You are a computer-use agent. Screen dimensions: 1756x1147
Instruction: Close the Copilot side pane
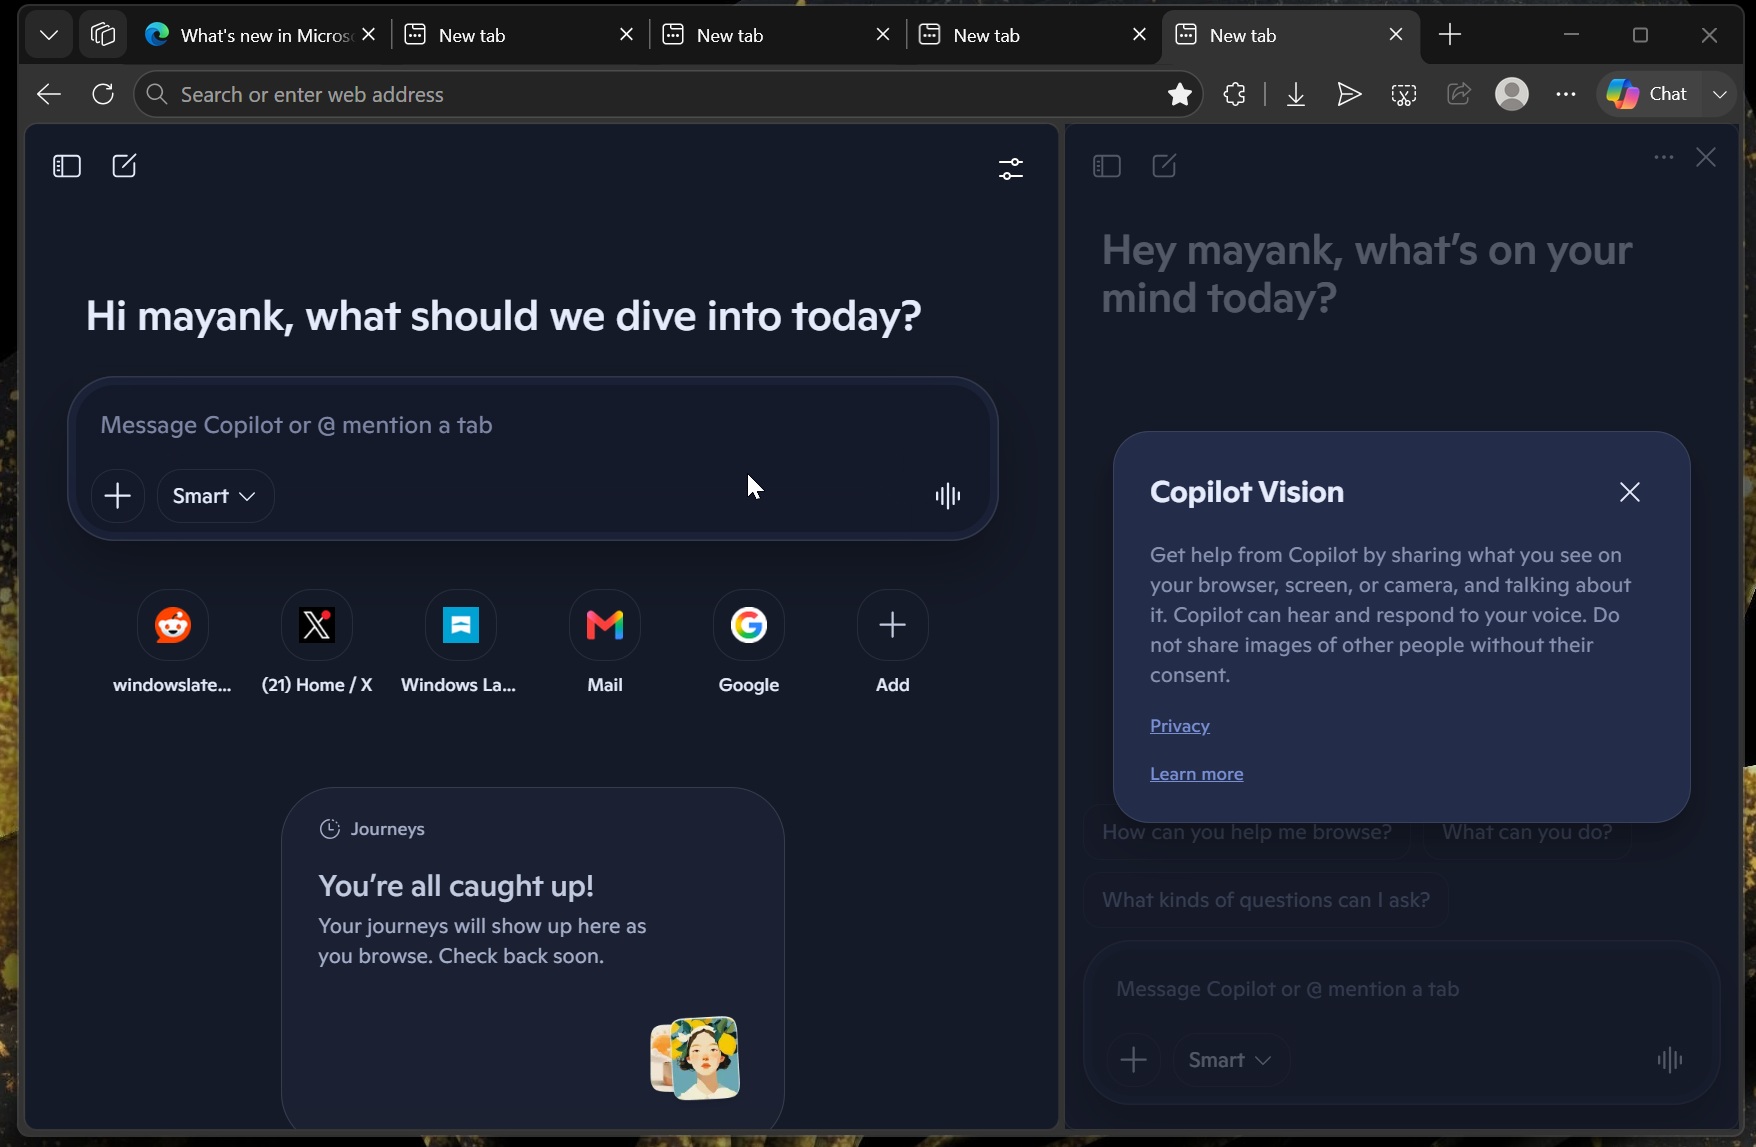(1706, 157)
